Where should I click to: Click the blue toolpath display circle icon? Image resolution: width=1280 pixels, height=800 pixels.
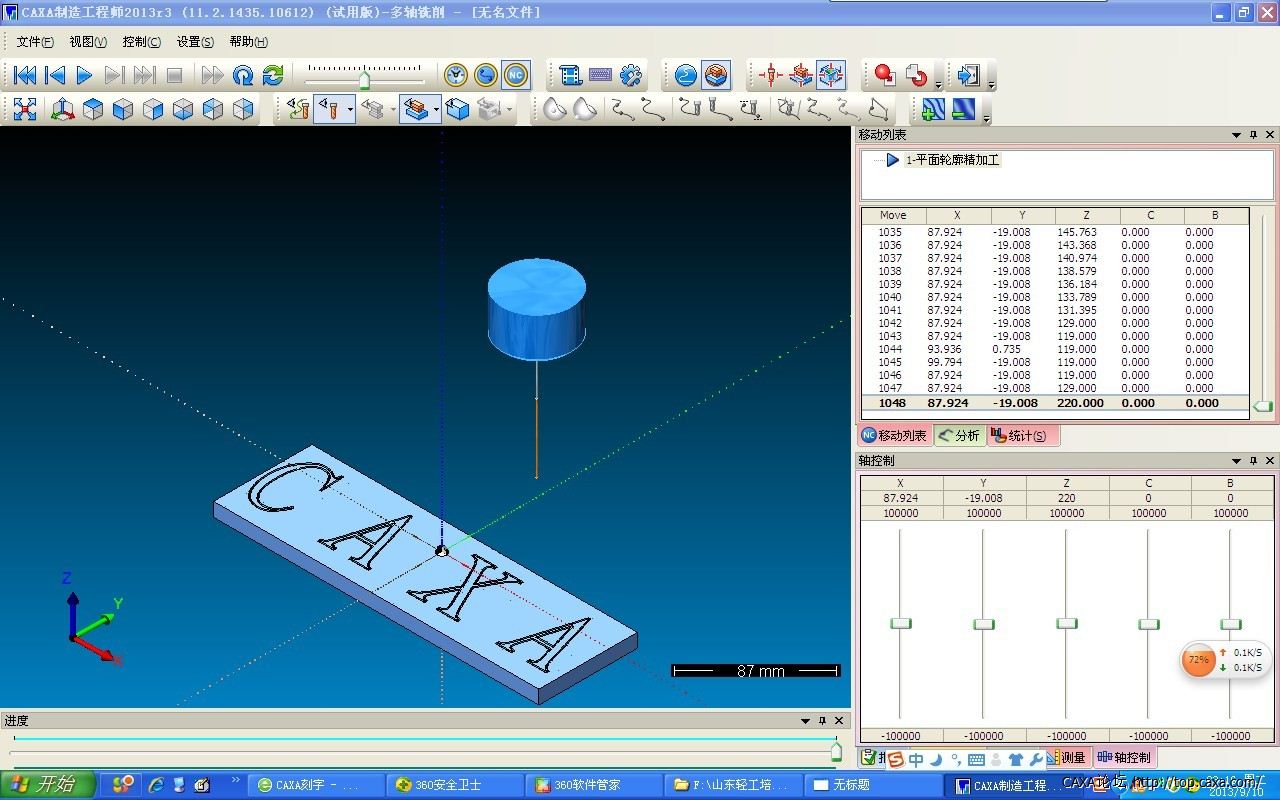(686, 75)
